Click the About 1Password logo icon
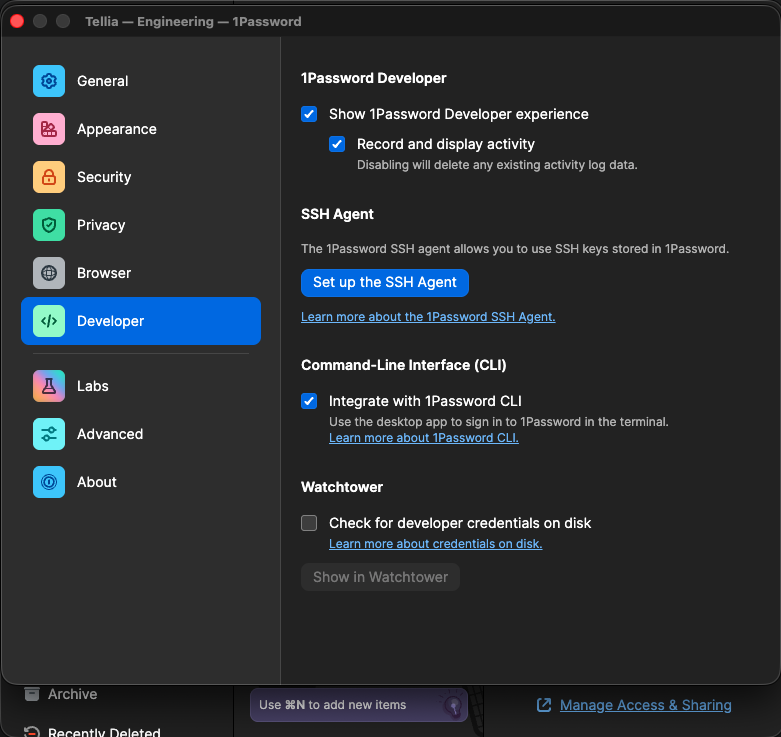 (49, 482)
